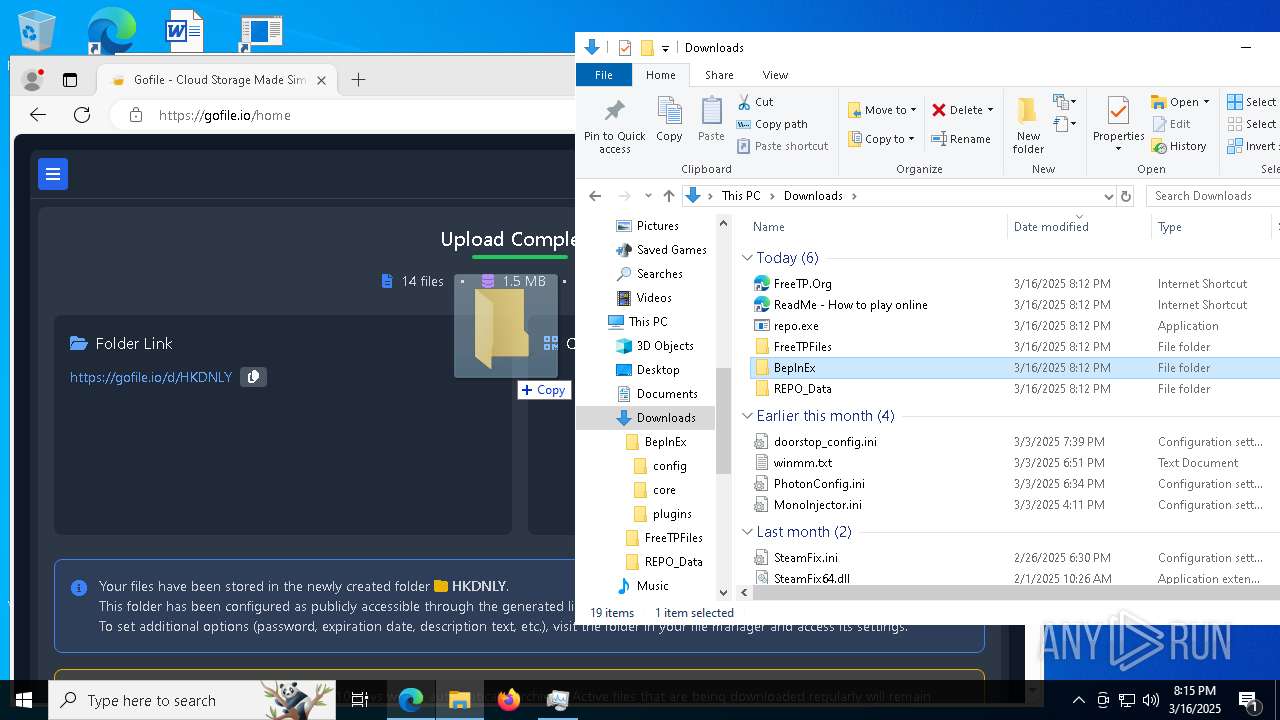Close the Gofile browser tab

click(322, 80)
